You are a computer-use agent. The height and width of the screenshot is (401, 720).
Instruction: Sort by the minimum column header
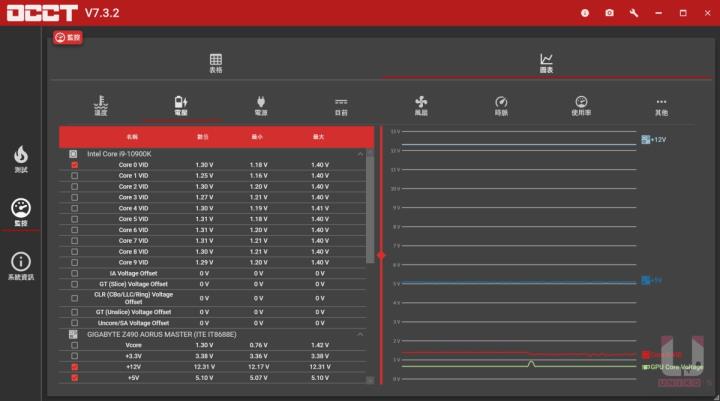(x=257, y=137)
